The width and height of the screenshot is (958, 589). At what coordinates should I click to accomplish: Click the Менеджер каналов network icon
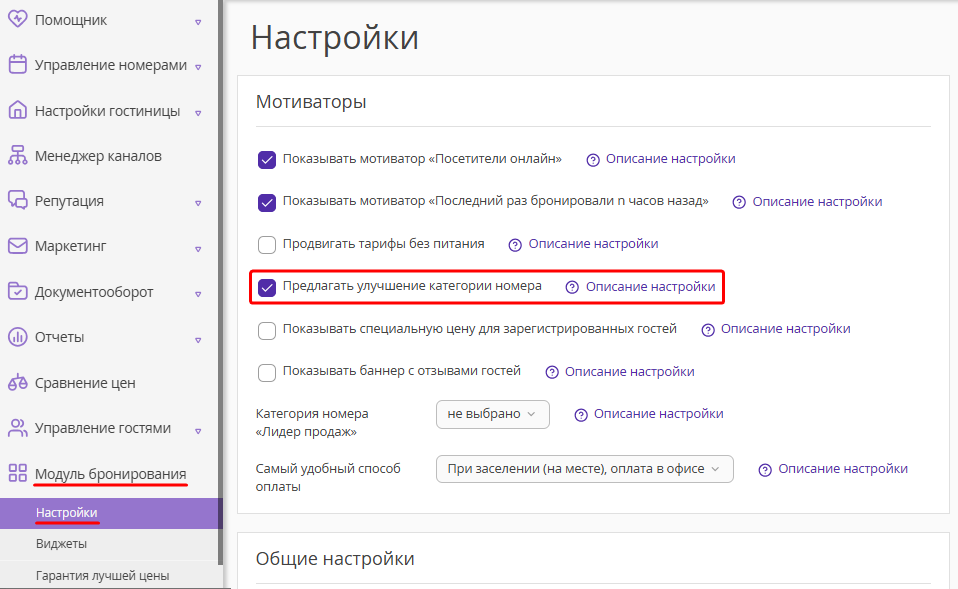[17, 155]
